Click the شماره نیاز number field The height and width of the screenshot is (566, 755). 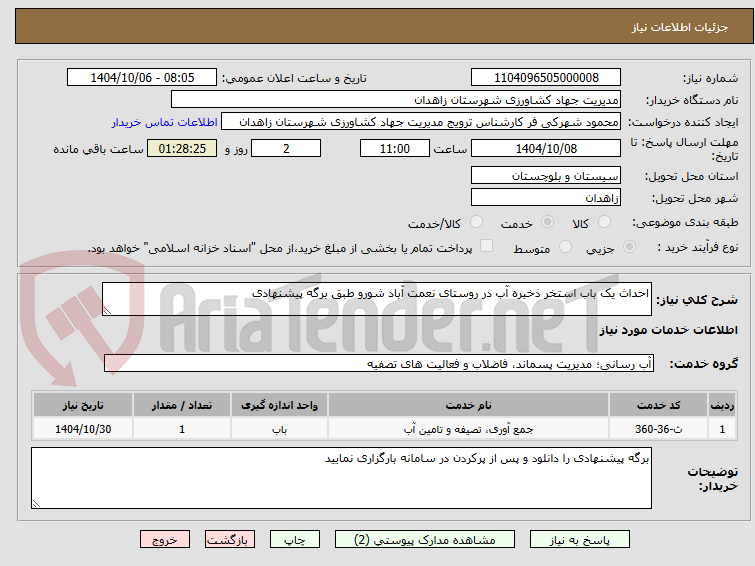coord(546,78)
